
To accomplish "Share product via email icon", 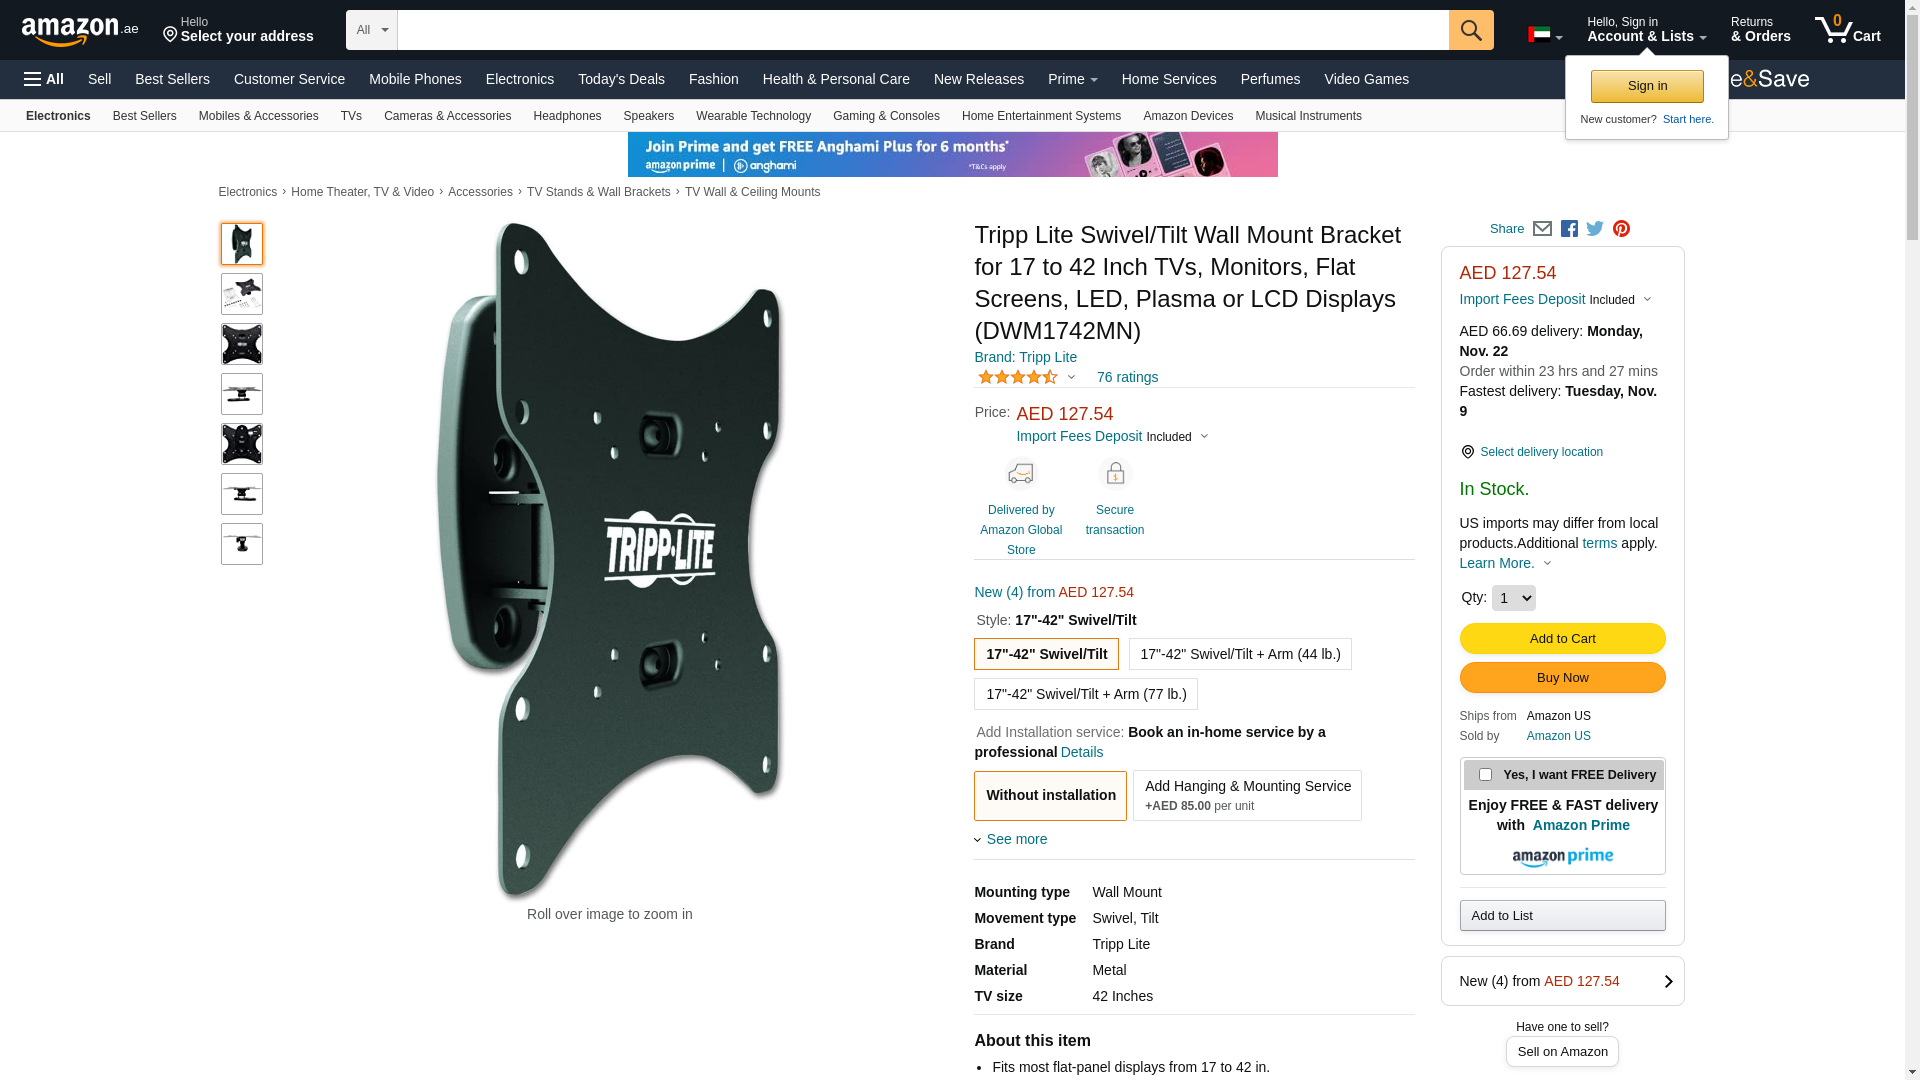I will point(1542,229).
